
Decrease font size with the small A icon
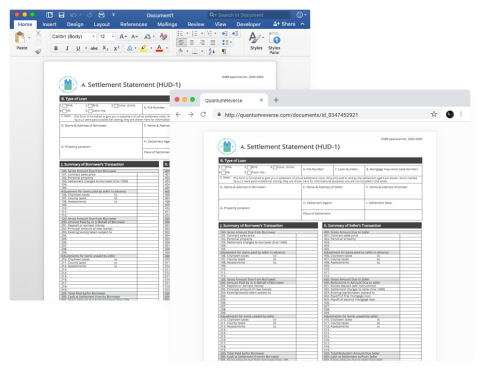point(134,36)
